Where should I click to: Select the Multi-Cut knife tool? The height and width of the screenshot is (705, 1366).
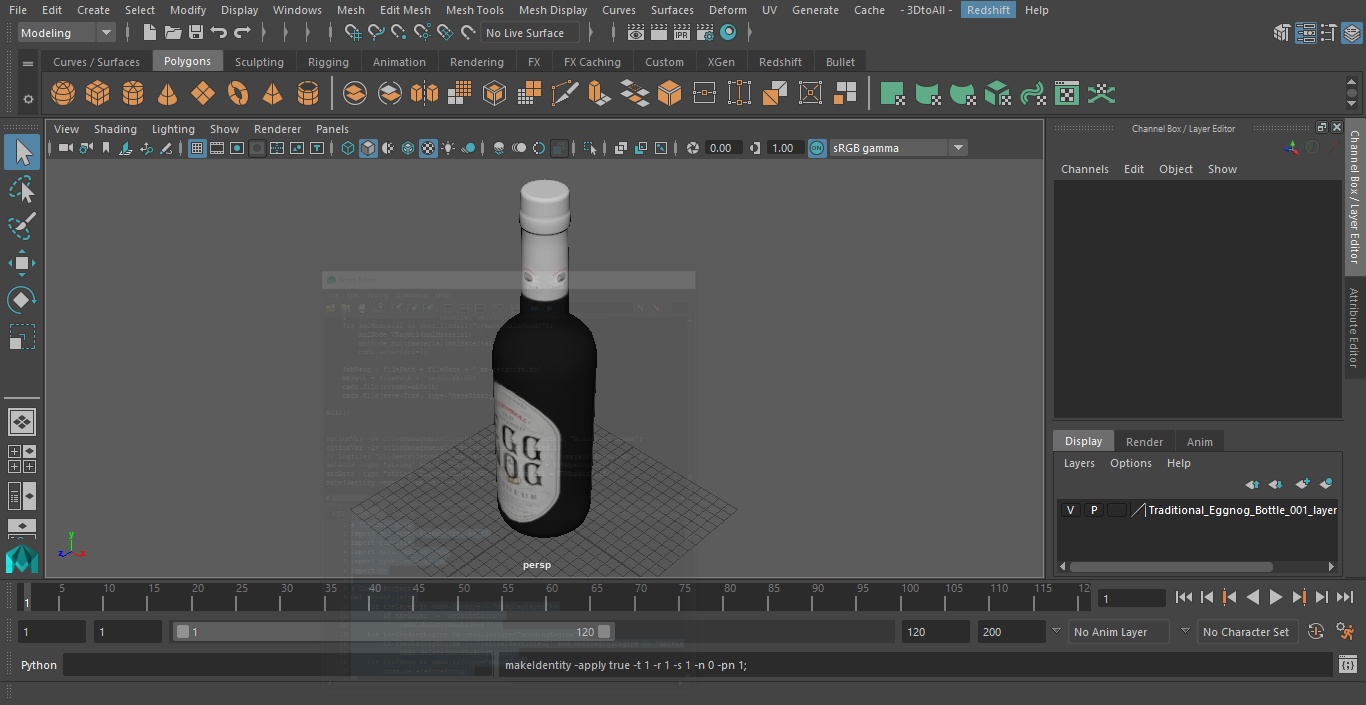point(564,94)
